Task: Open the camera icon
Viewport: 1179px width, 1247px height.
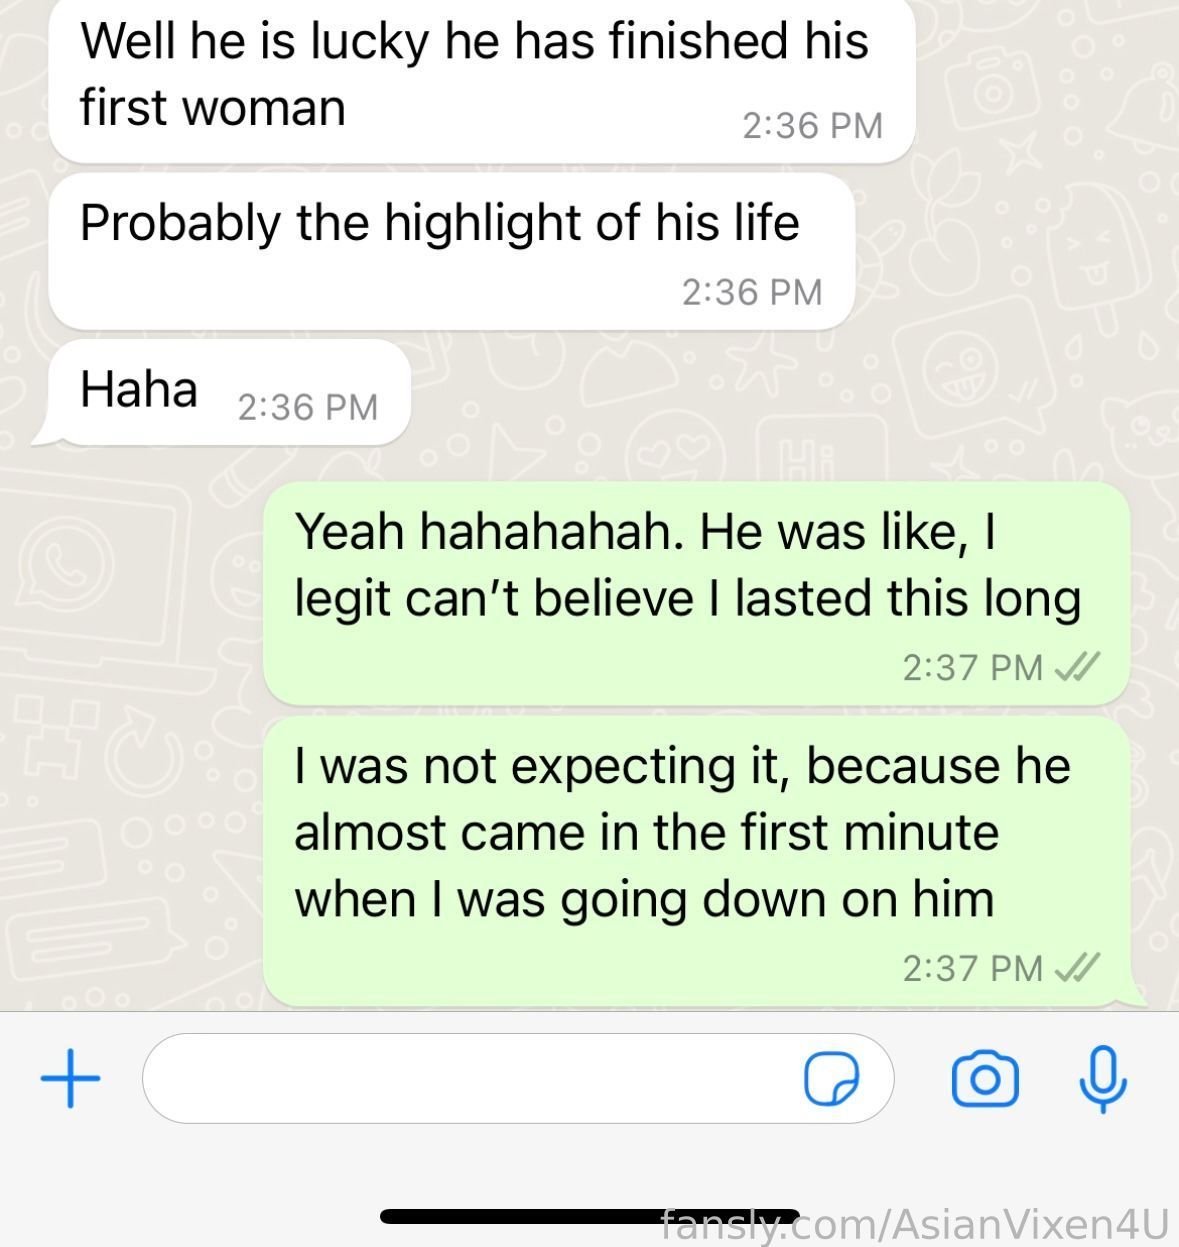Action: 985,1079
